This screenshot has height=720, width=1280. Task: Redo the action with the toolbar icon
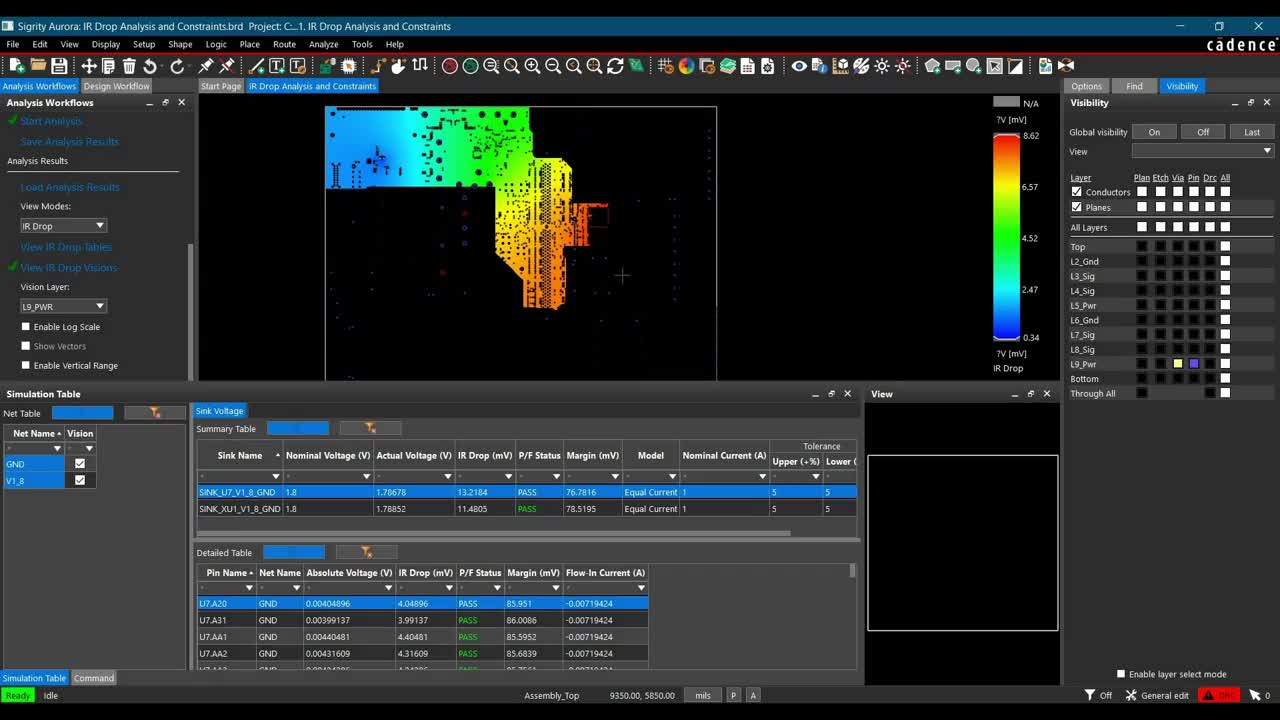point(177,66)
